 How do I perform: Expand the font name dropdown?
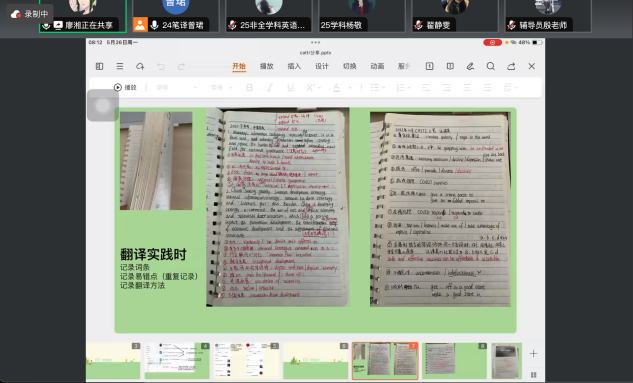[176, 88]
